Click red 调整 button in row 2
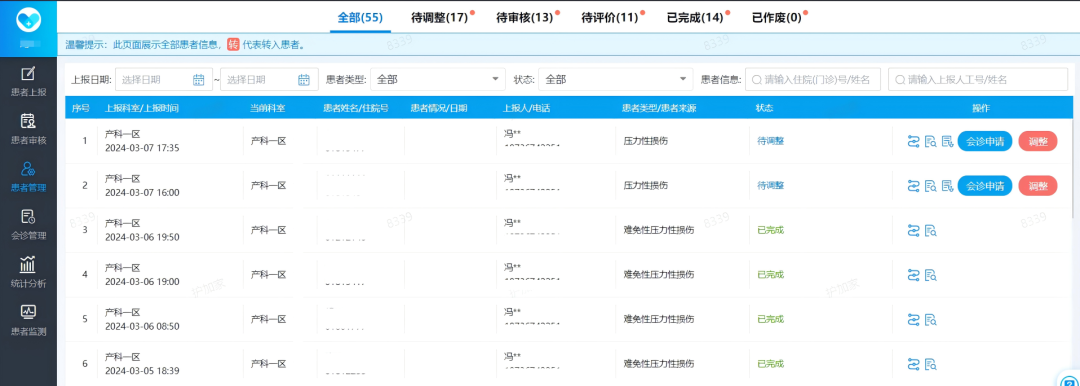The image size is (1080, 386). pyautogui.click(x=1037, y=186)
